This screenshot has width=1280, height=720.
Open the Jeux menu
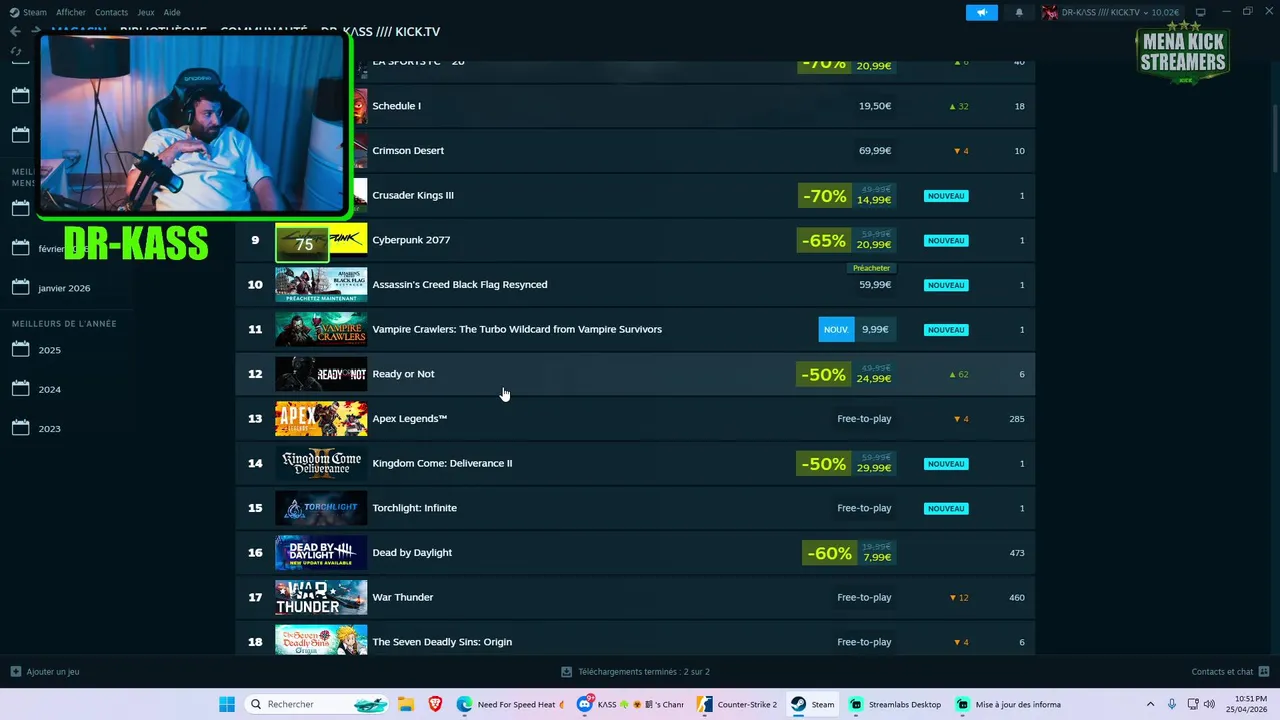146,12
